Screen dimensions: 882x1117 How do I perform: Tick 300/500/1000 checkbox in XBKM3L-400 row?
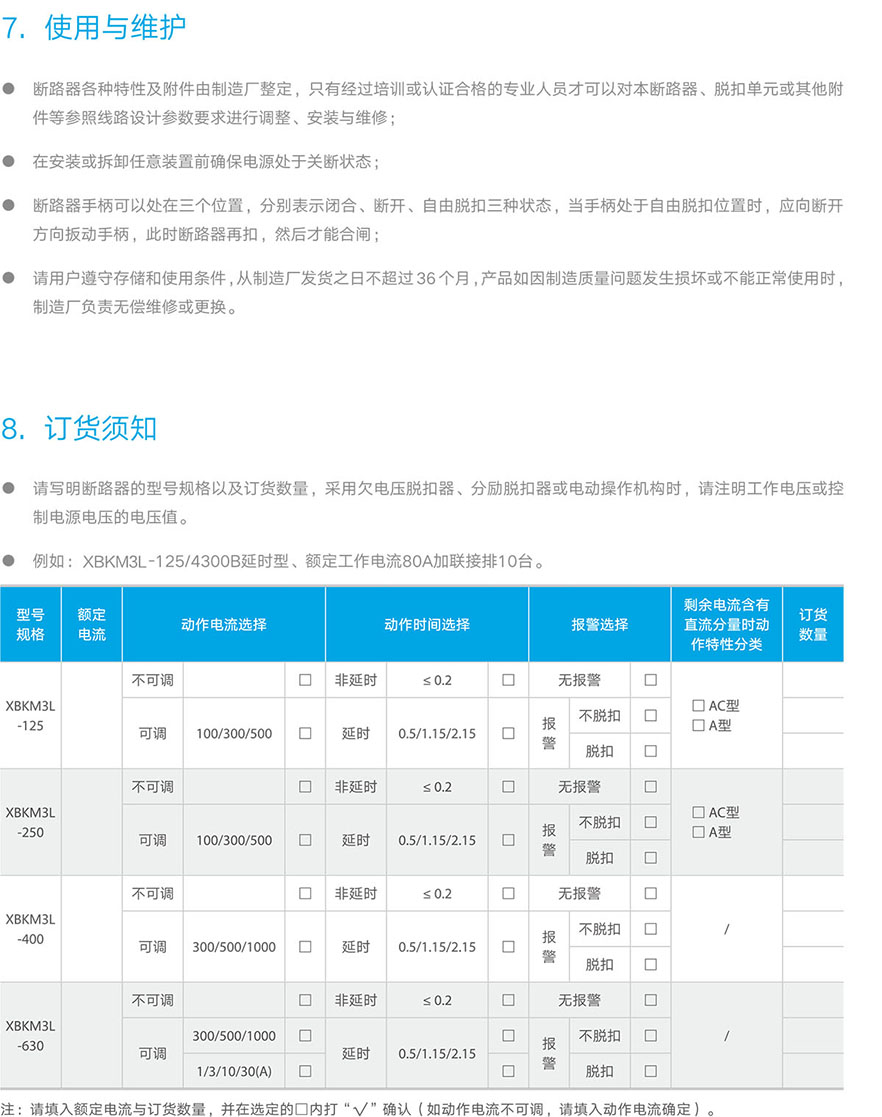[x=305, y=946]
